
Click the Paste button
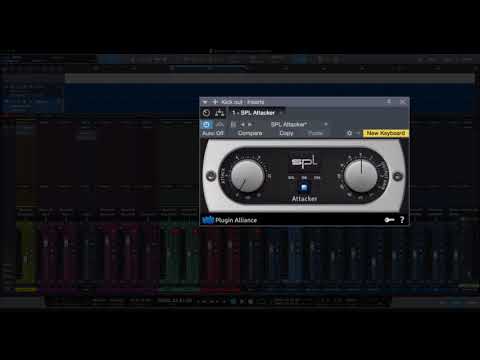click(315, 133)
